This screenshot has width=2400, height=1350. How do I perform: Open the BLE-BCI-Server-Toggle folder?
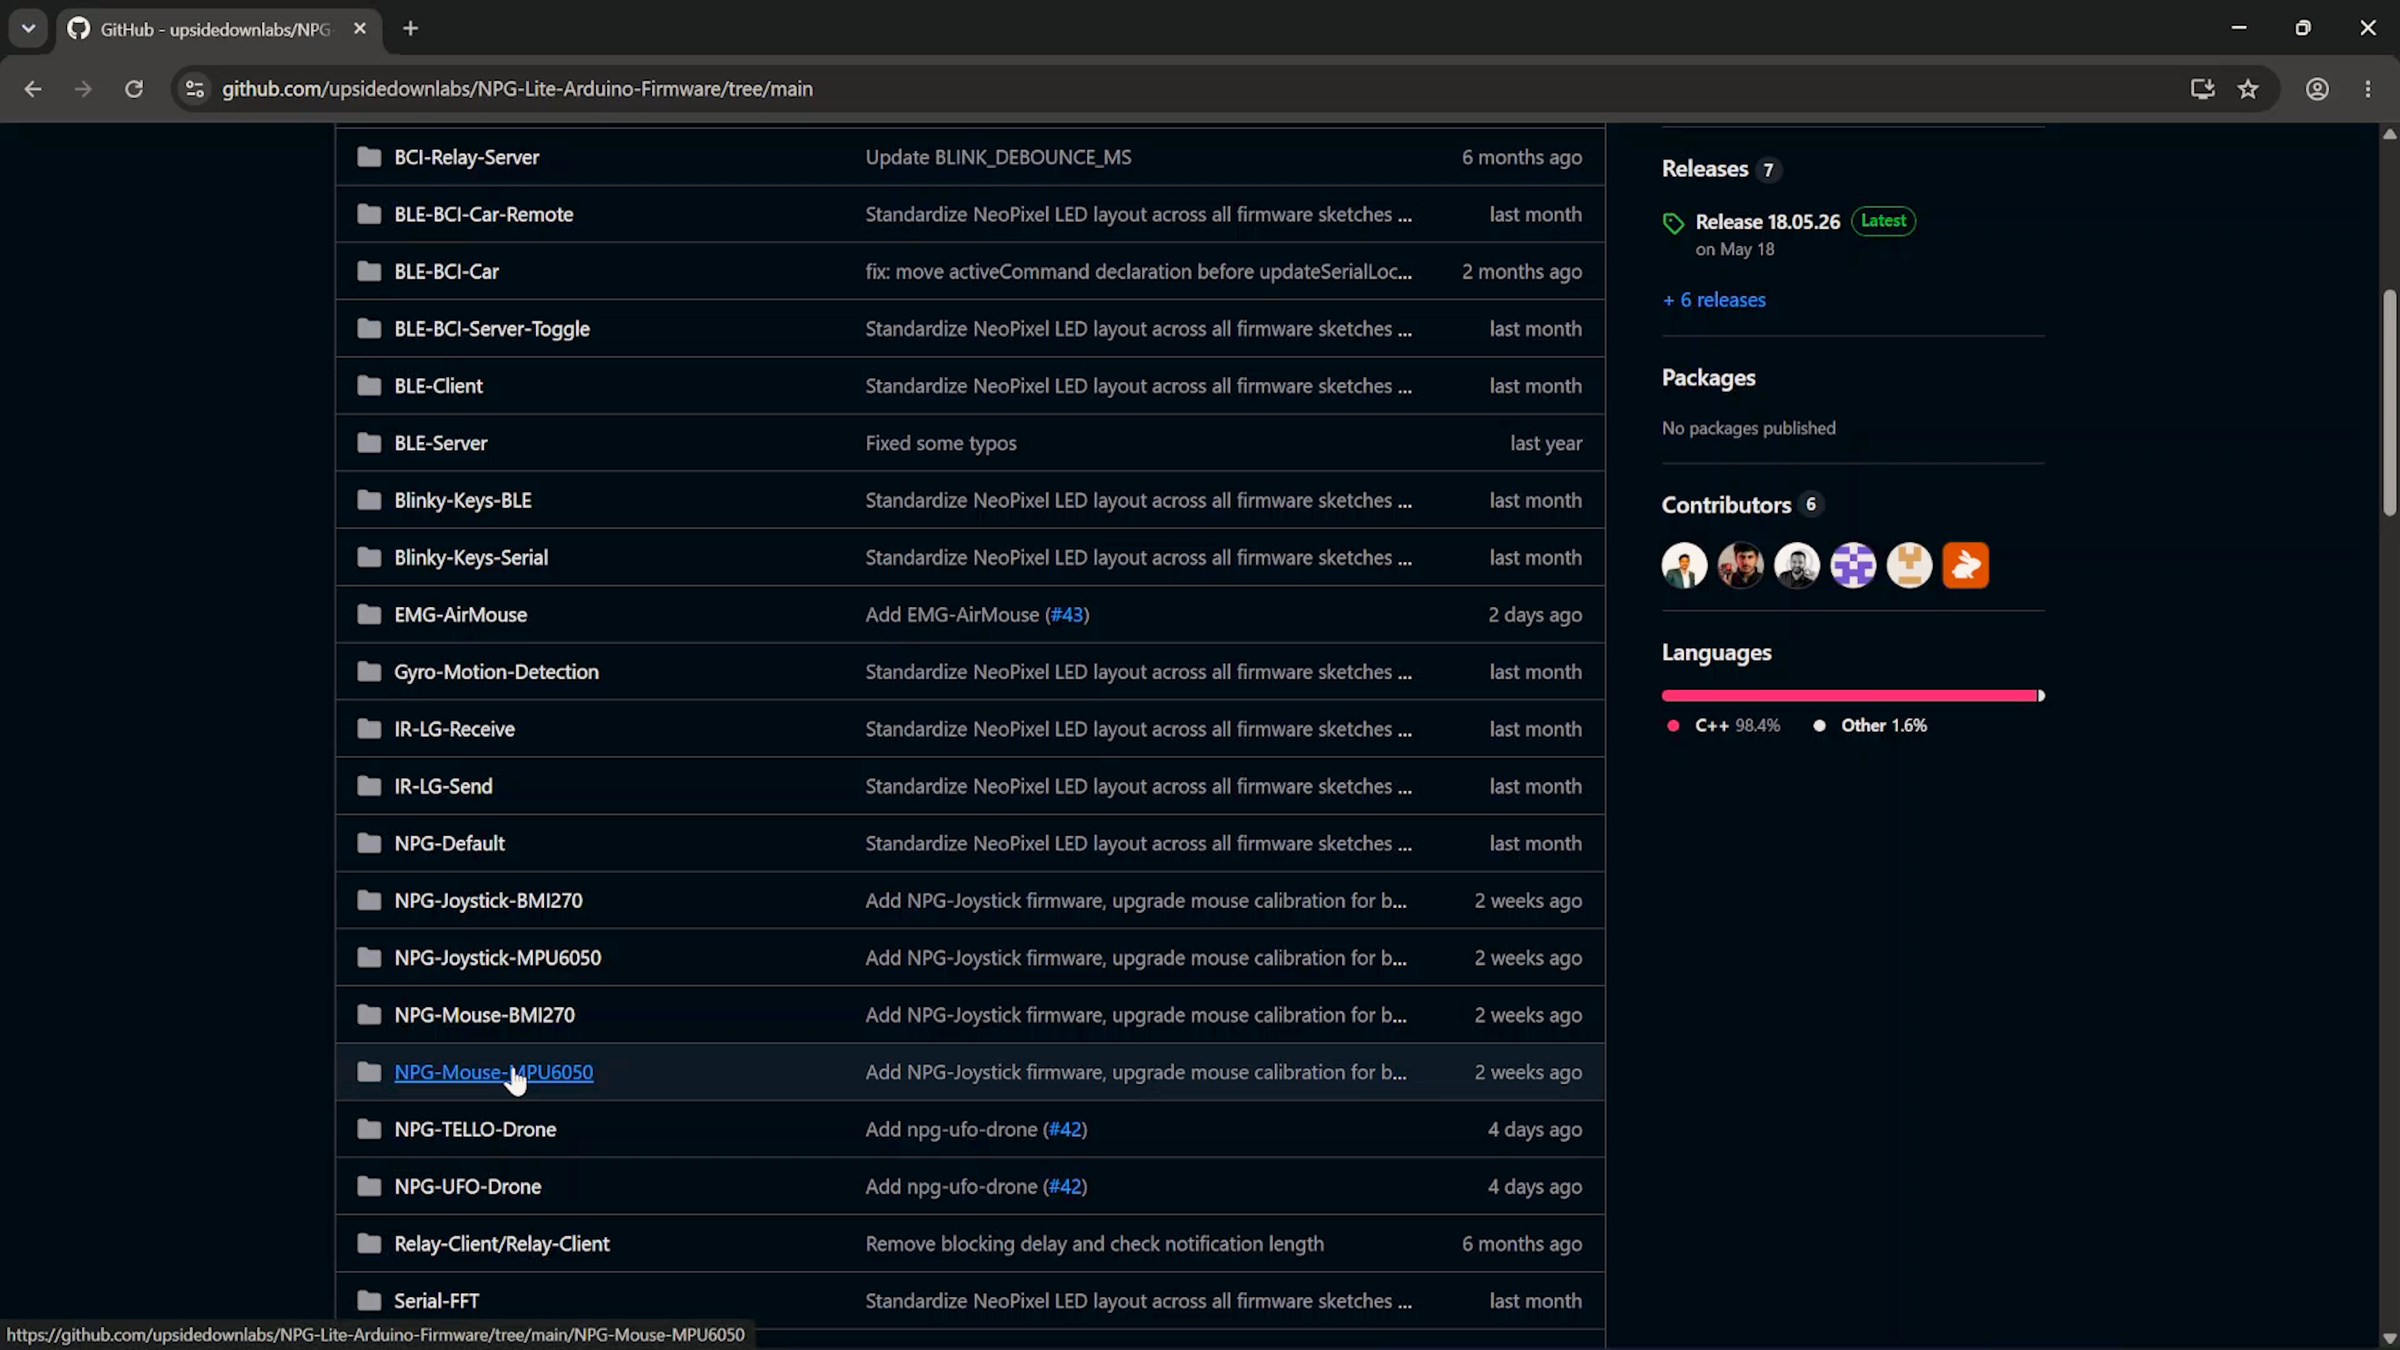(x=492, y=329)
